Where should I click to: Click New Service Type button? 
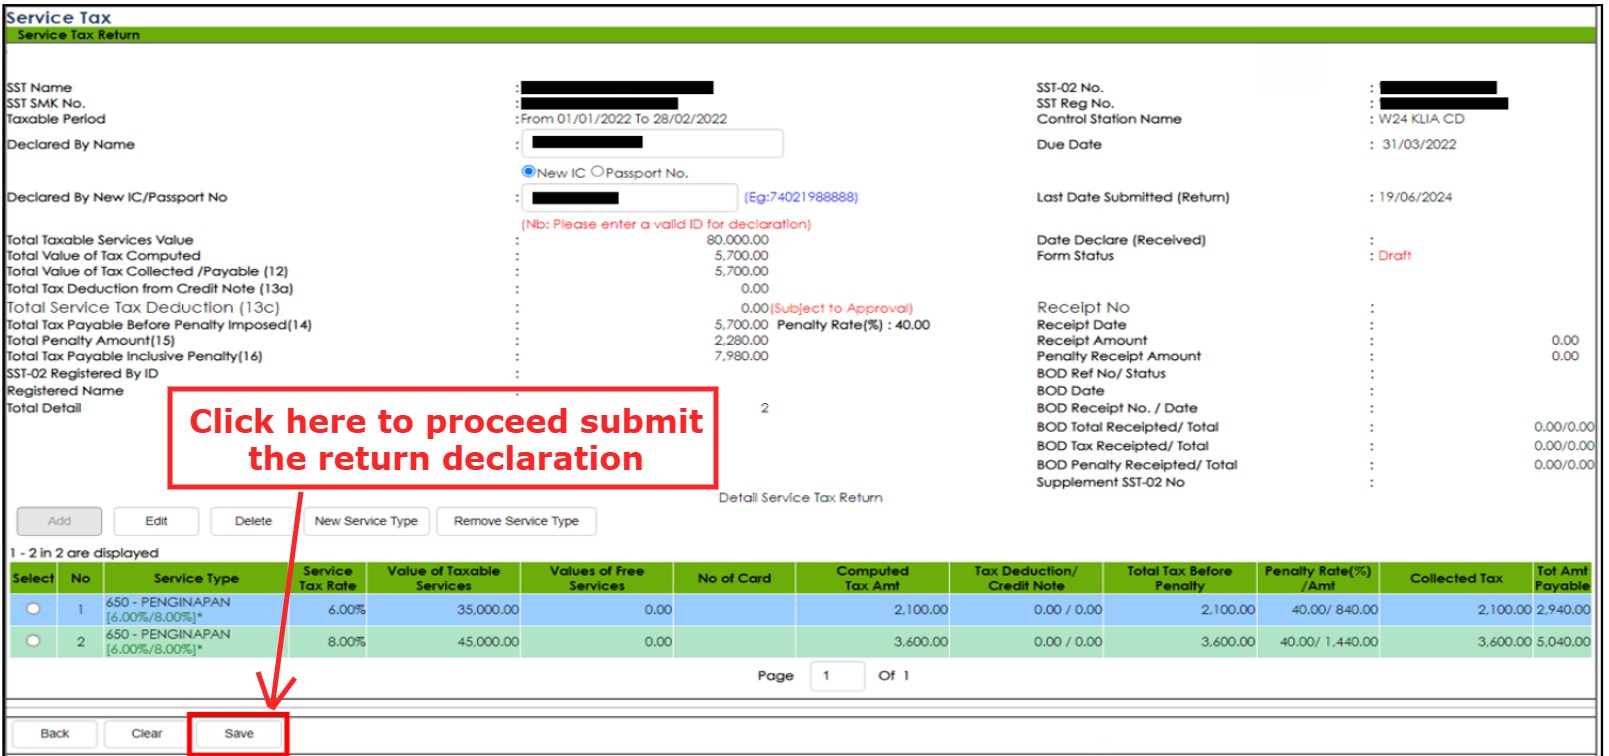[366, 521]
